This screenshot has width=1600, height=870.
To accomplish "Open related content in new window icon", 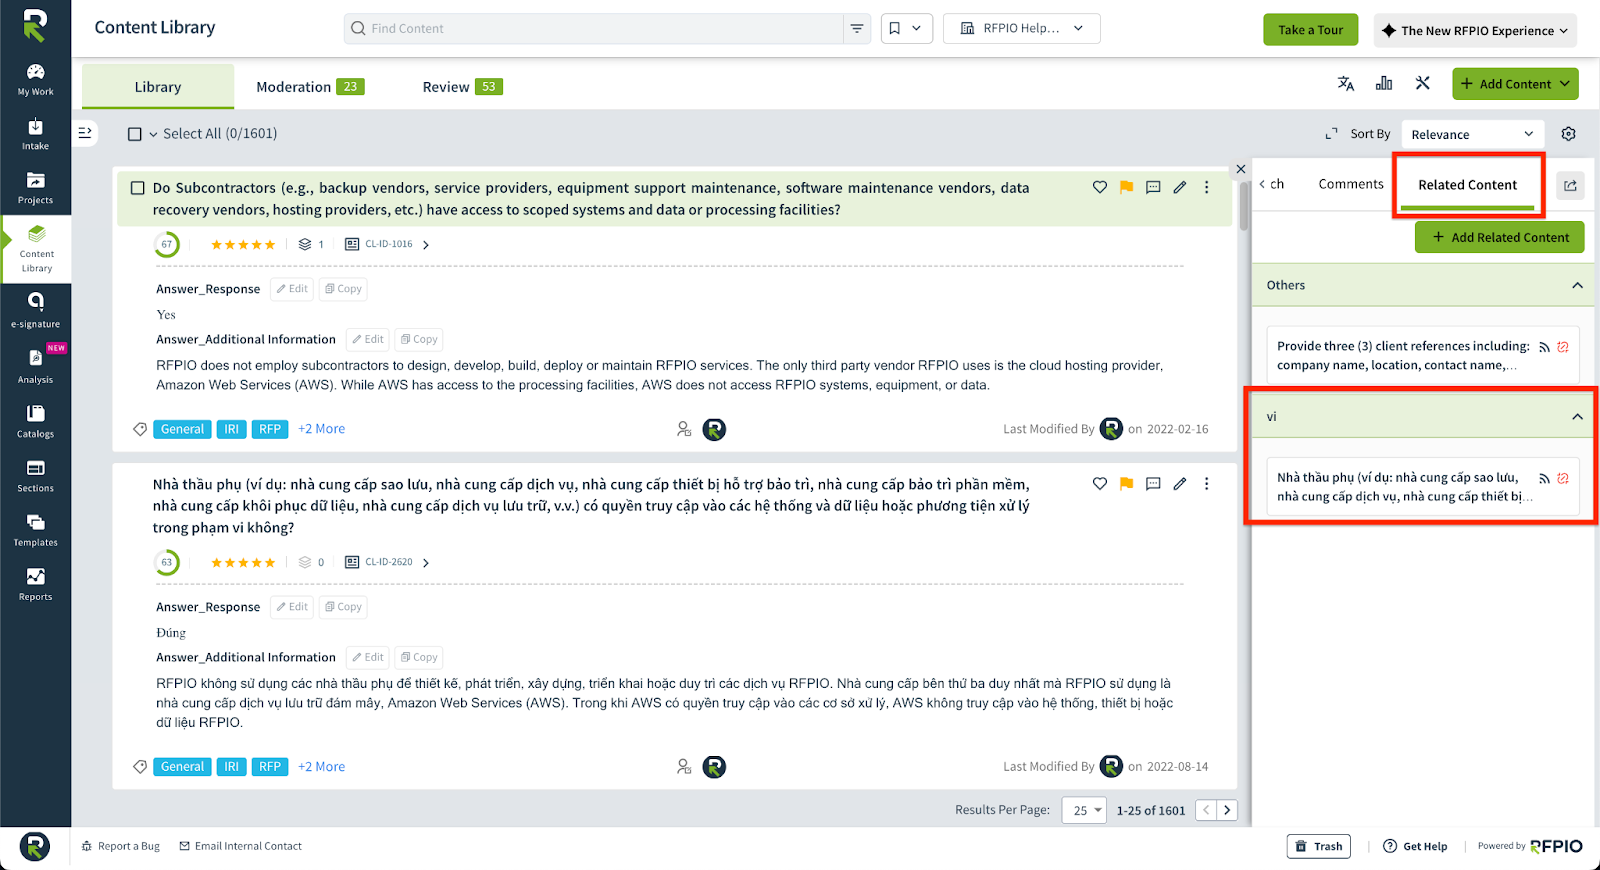I will (1570, 185).
